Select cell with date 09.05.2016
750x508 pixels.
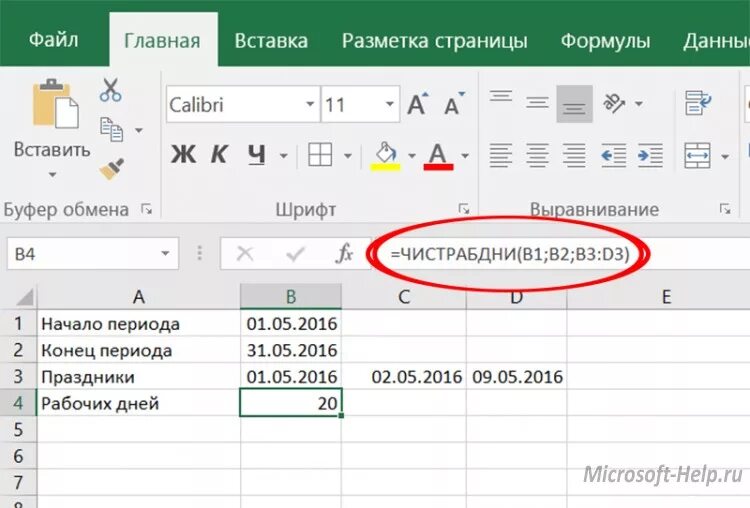517,377
